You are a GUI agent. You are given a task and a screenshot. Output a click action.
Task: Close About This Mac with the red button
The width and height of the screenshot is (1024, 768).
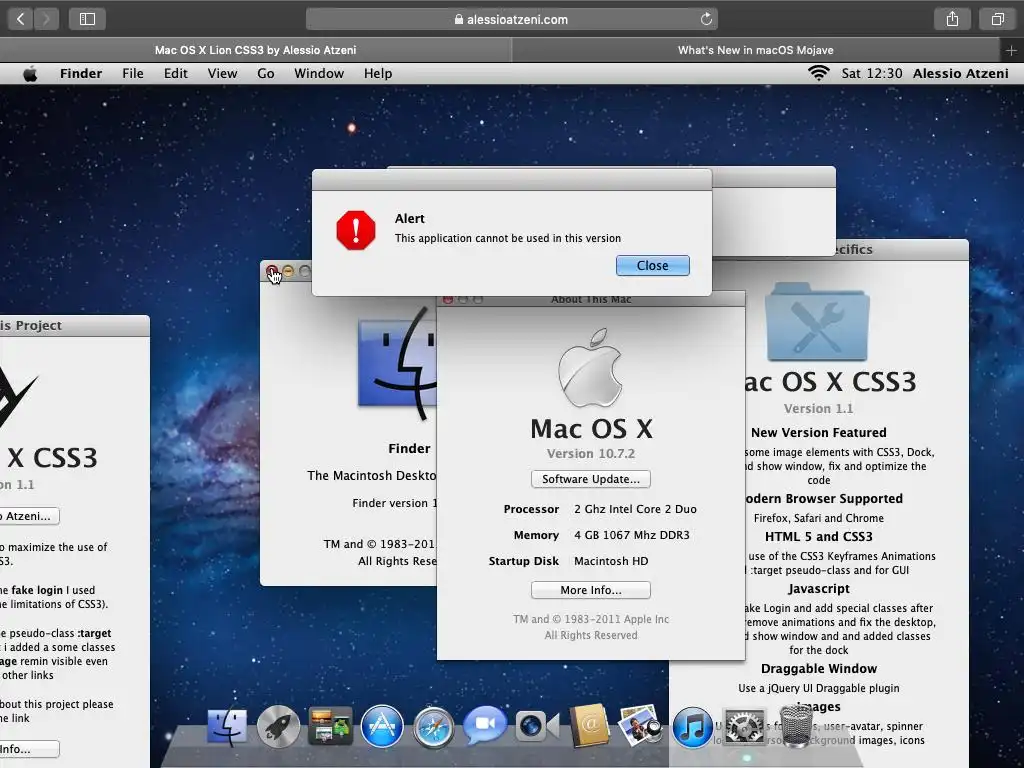click(x=448, y=300)
